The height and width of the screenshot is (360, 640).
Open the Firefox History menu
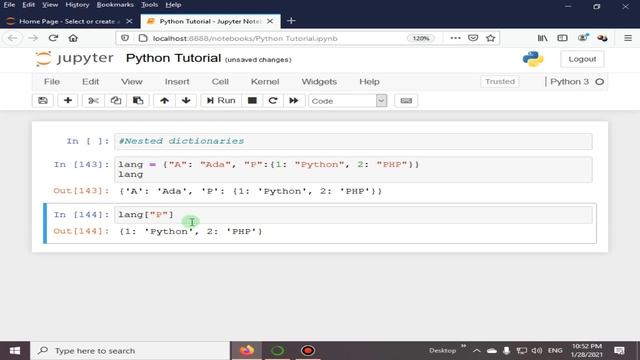pyautogui.click(x=77, y=5)
